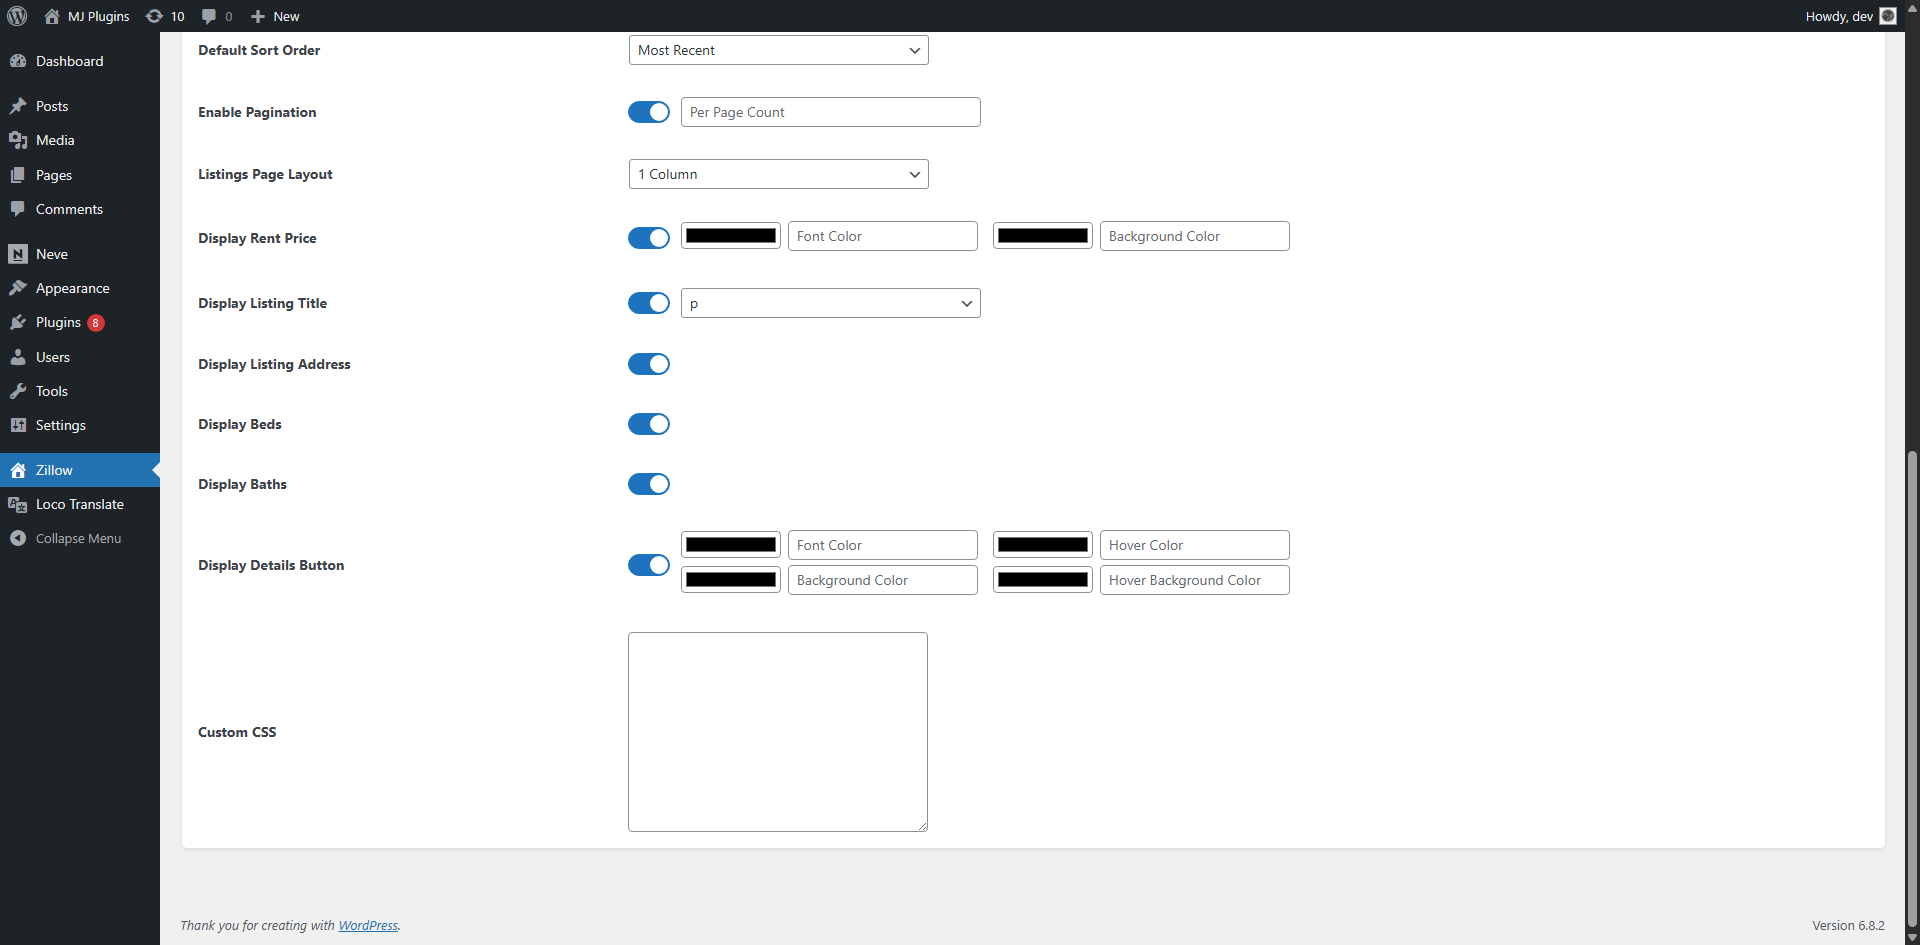Open the Dashboard menu
Viewport: 1920px width, 945px height.
click(80, 61)
